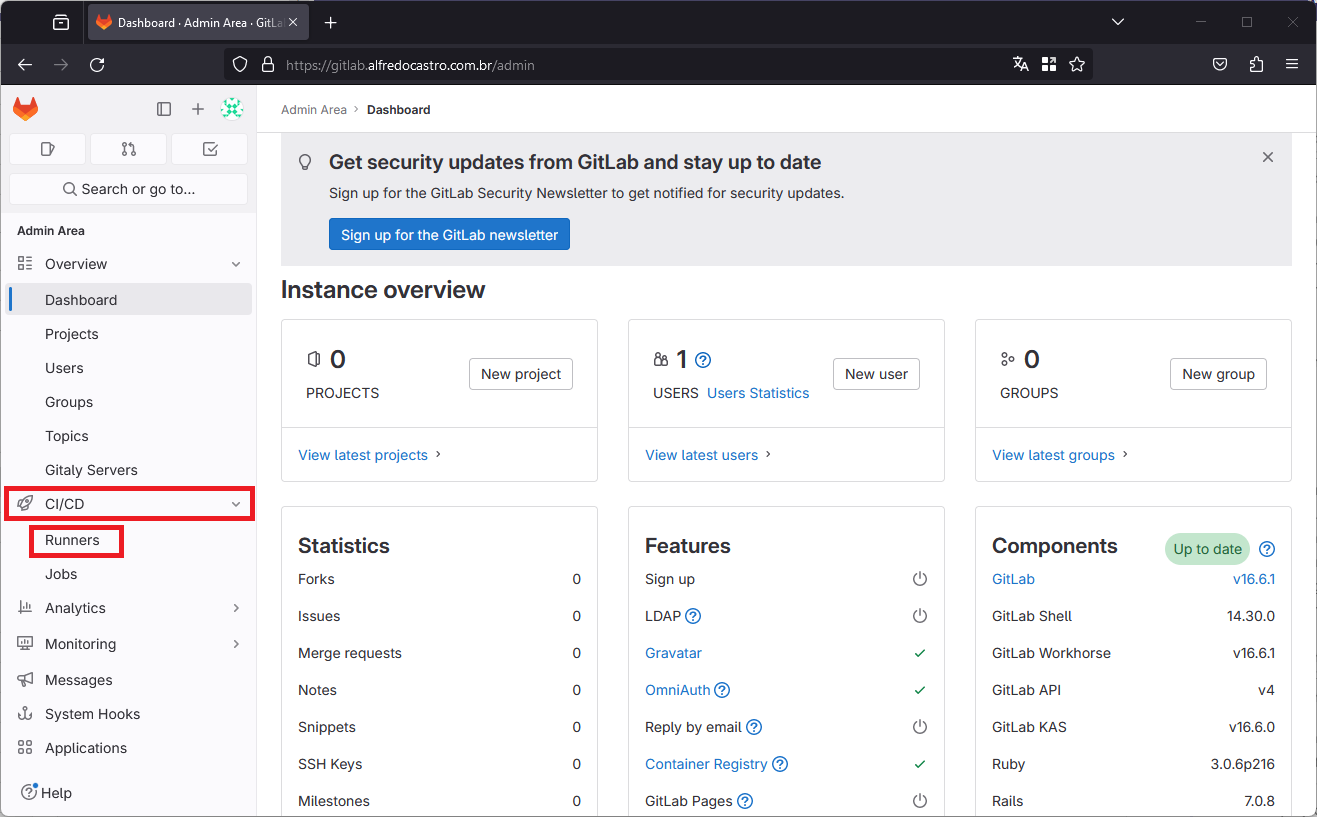Click Admin Area in the breadcrumb

tap(314, 110)
